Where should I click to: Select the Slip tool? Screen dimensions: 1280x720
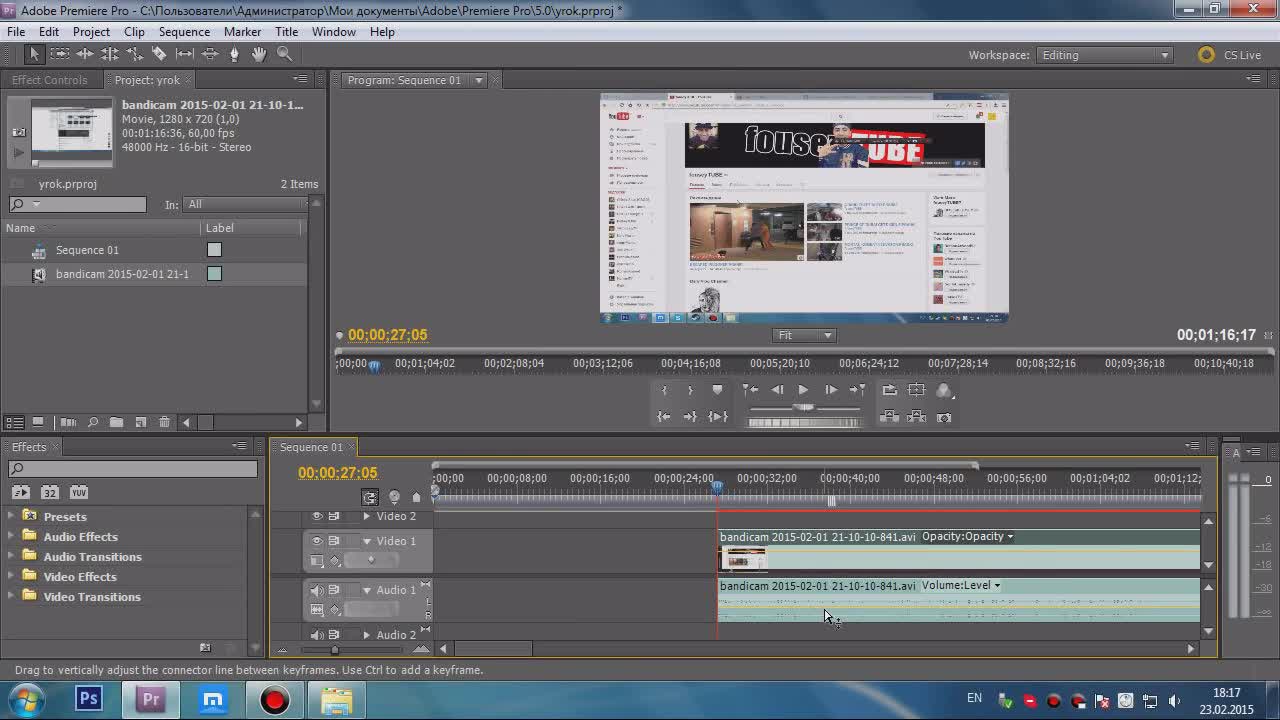tap(185, 54)
